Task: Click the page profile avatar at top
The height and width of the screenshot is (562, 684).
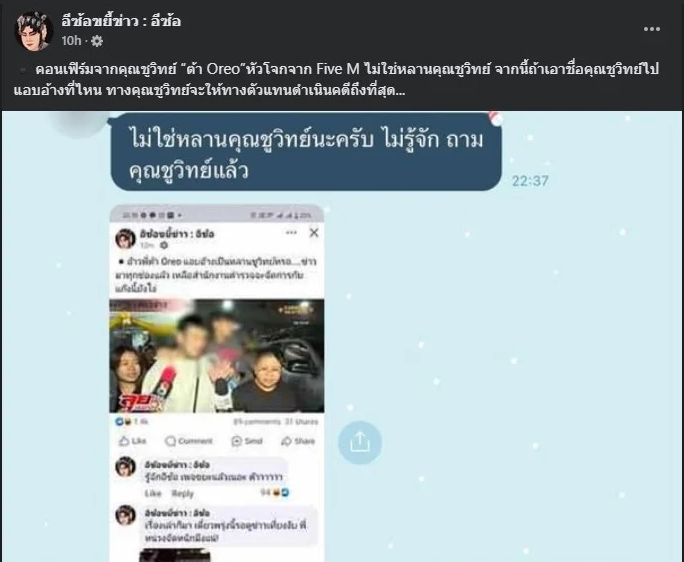Action: [x=33, y=31]
